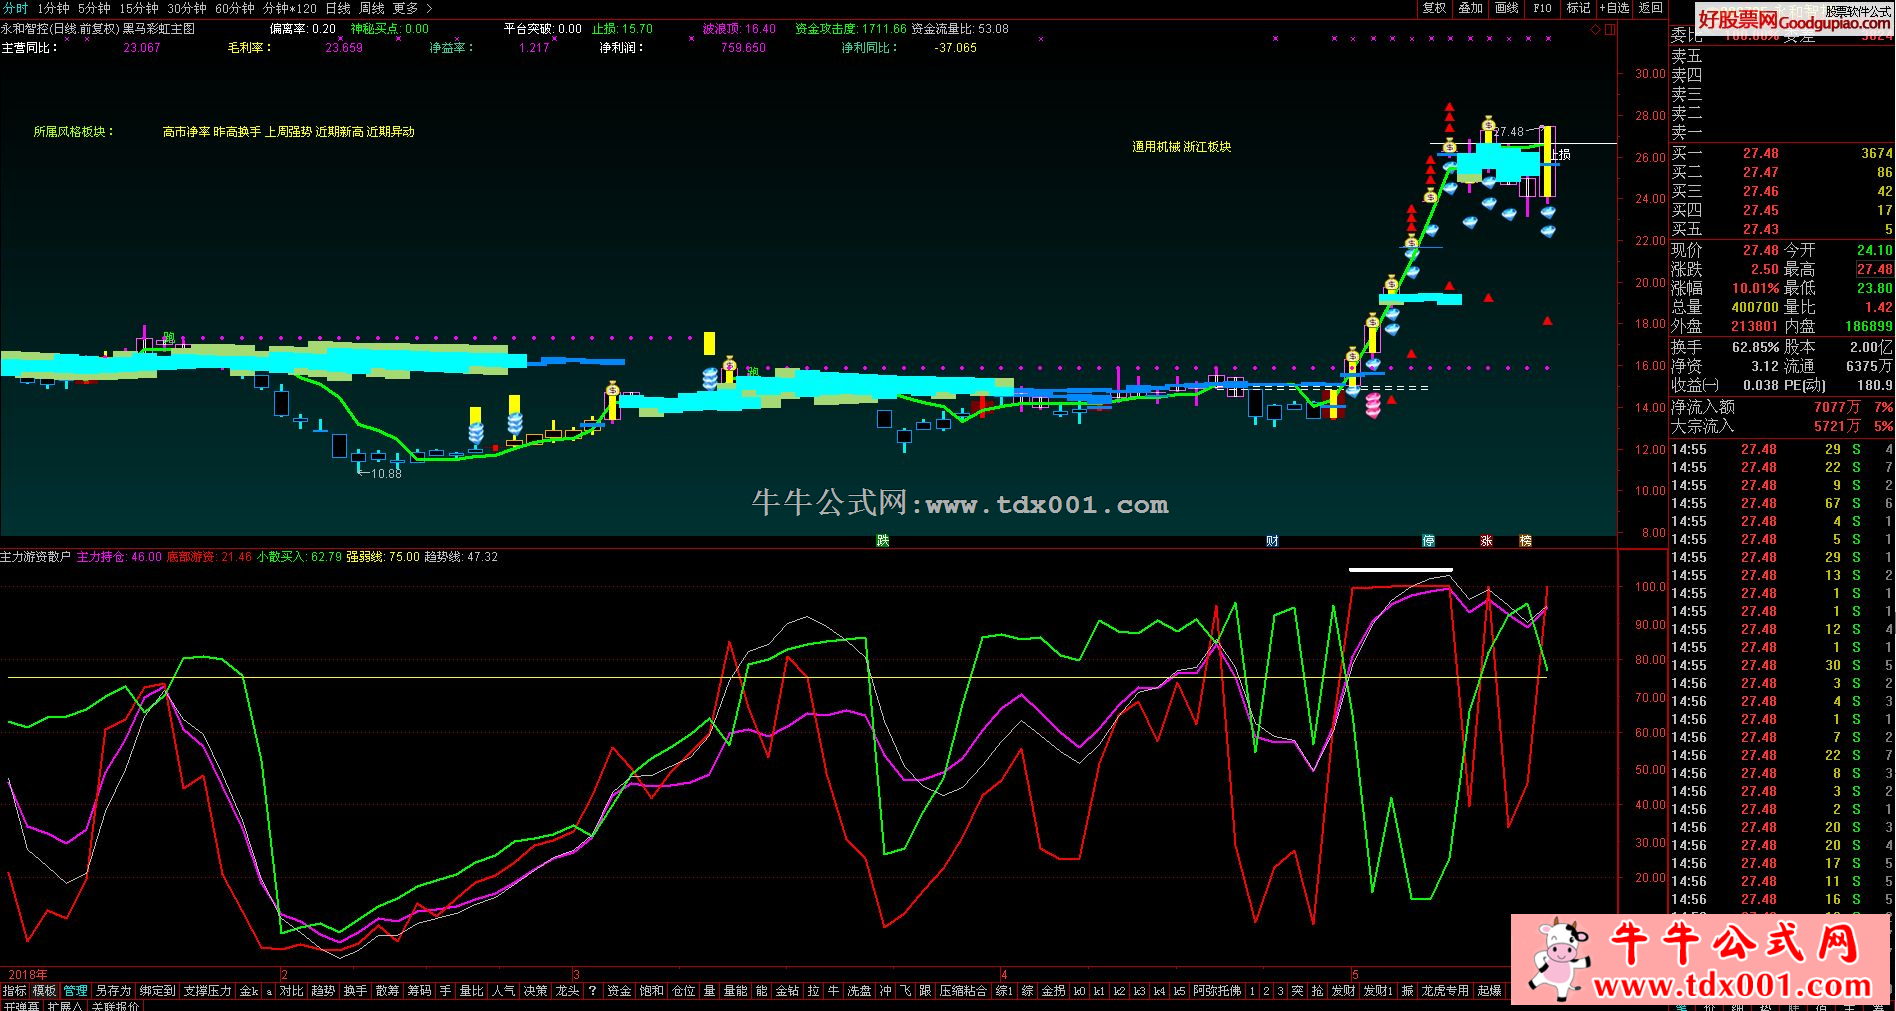Viewport: 1896px width, 1011px height.
Task: Open the F10 company info
Action: [1542, 8]
